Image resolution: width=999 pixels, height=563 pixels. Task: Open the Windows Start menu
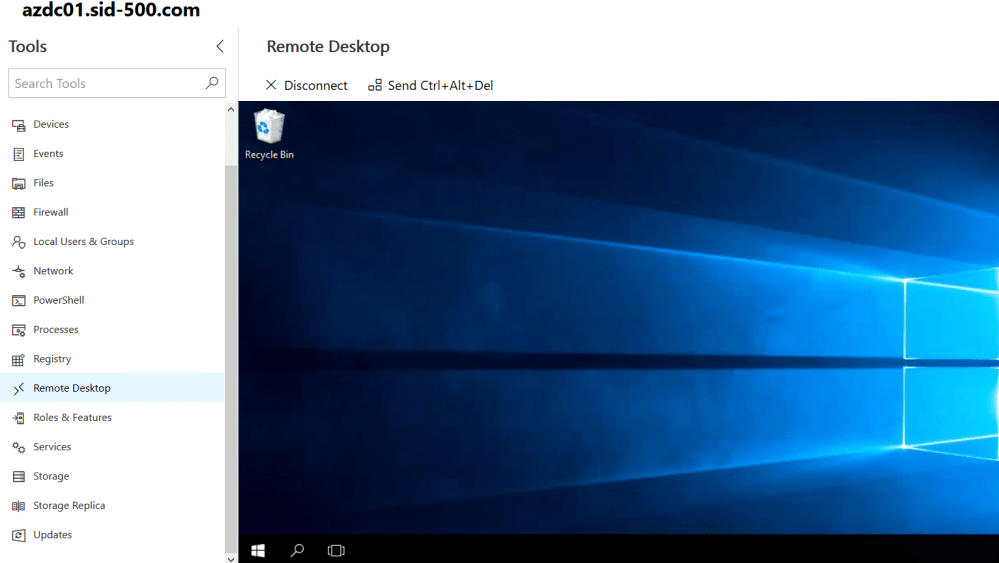(258, 550)
